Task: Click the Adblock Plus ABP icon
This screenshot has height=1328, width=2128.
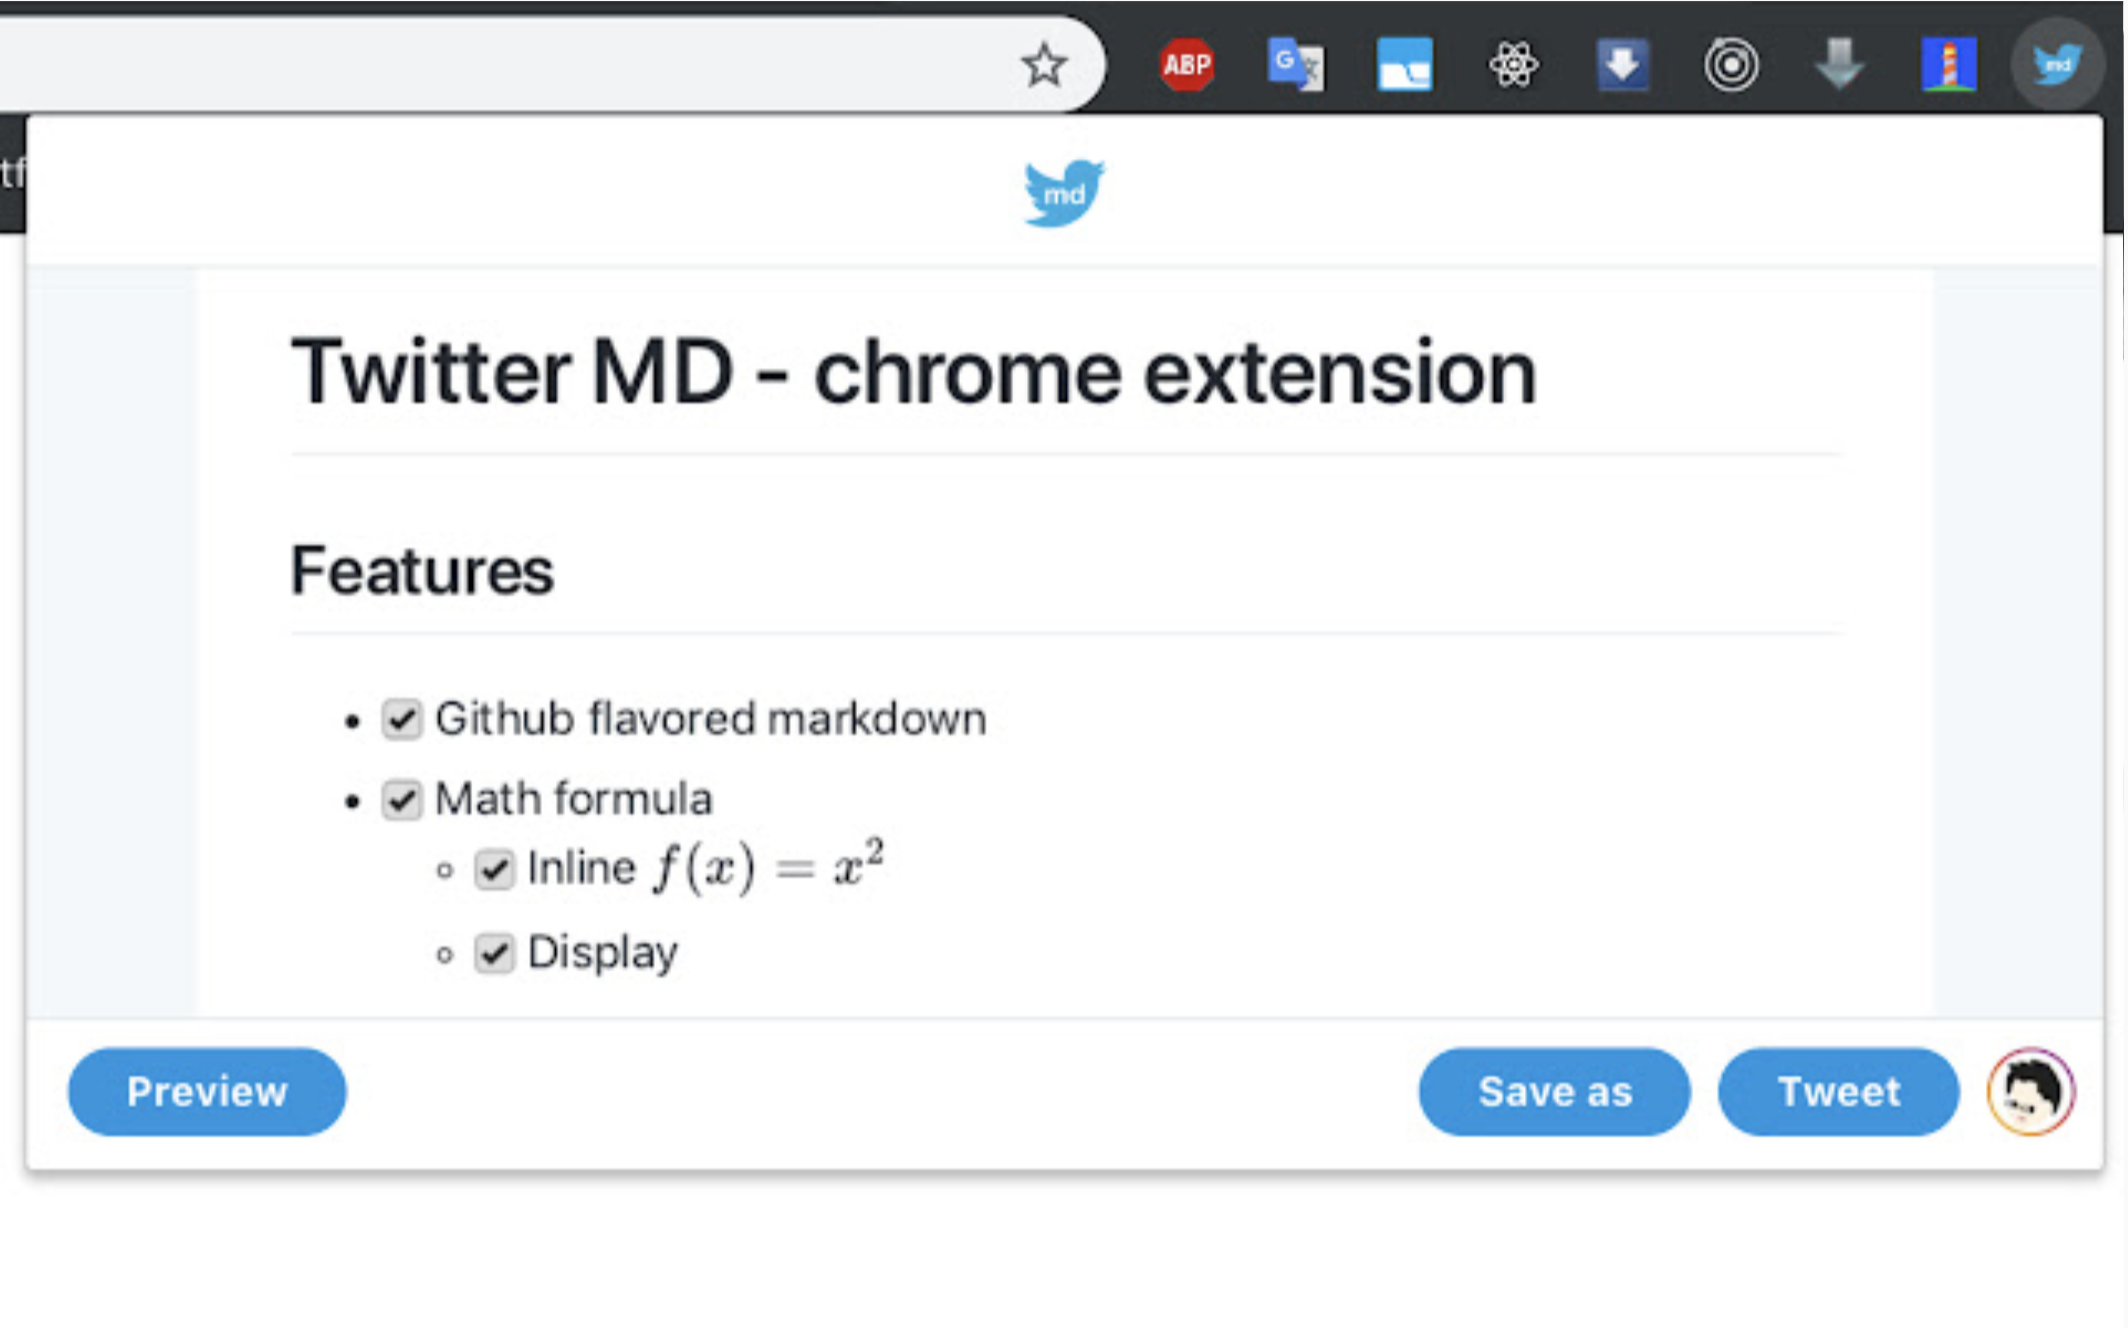Action: click(1187, 65)
